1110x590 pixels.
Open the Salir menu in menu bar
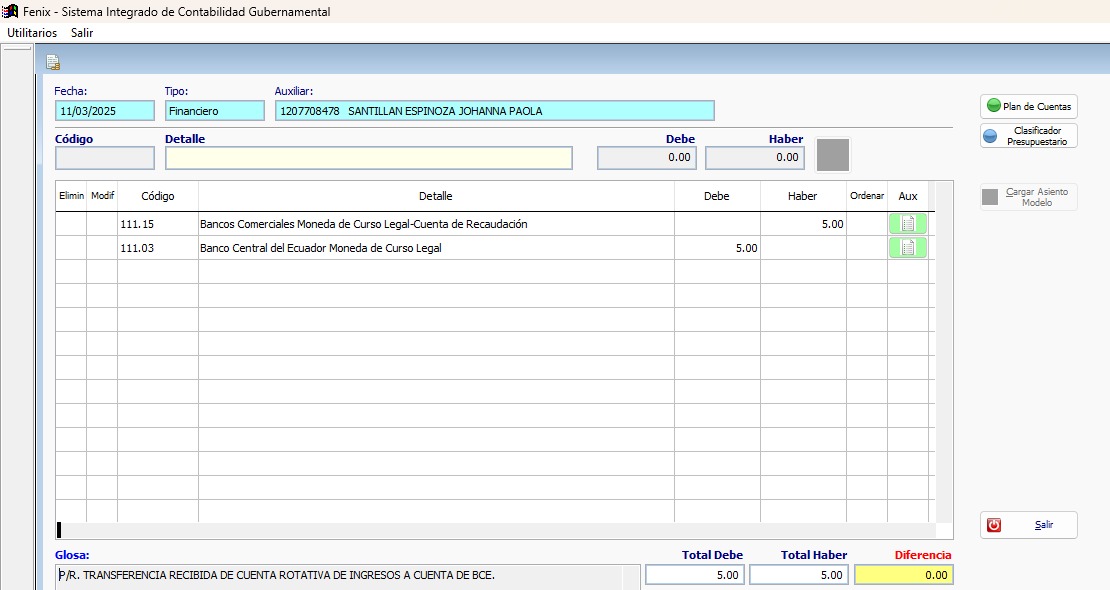(82, 33)
